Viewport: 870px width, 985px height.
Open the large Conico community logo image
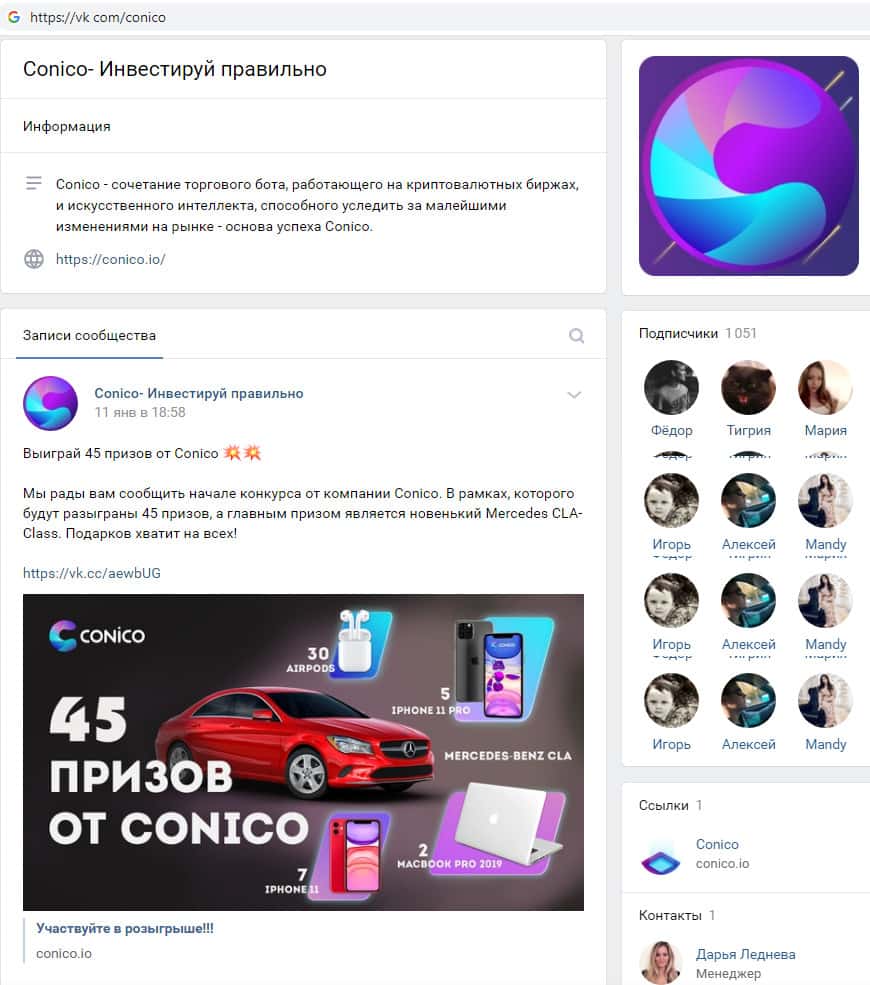point(748,166)
